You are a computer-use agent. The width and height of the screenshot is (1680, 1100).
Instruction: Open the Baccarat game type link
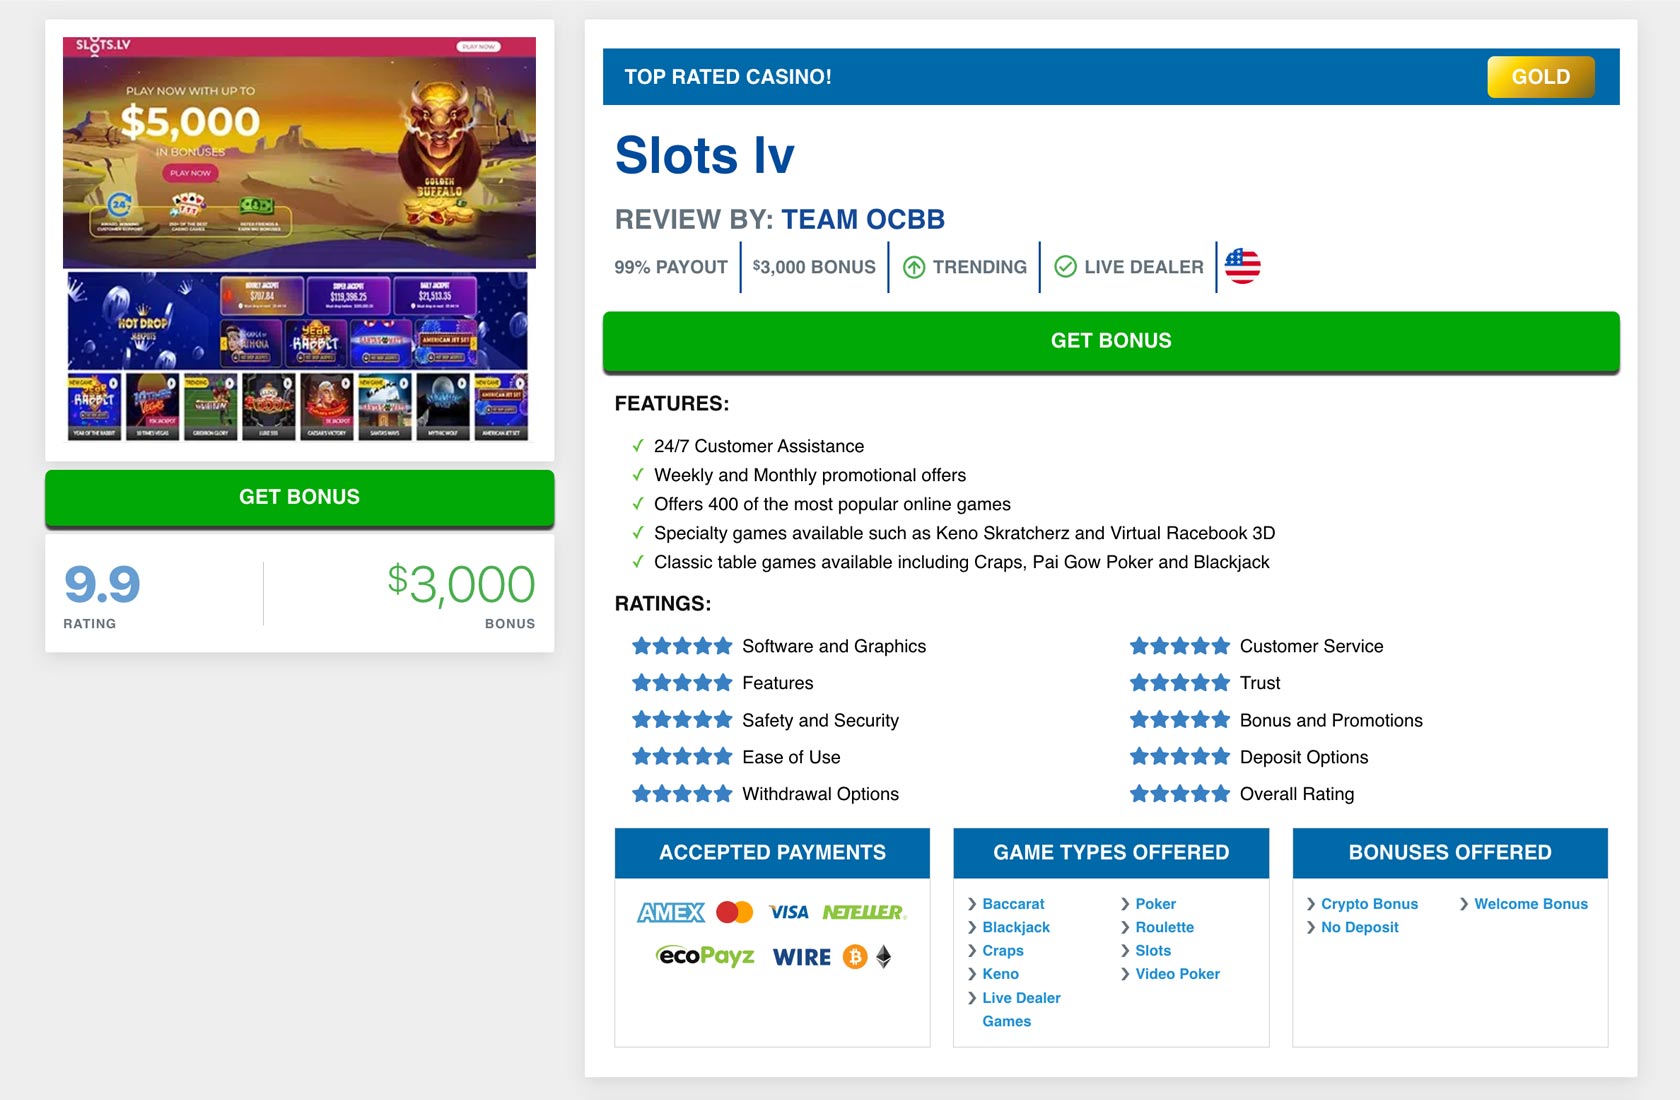click(x=1013, y=904)
